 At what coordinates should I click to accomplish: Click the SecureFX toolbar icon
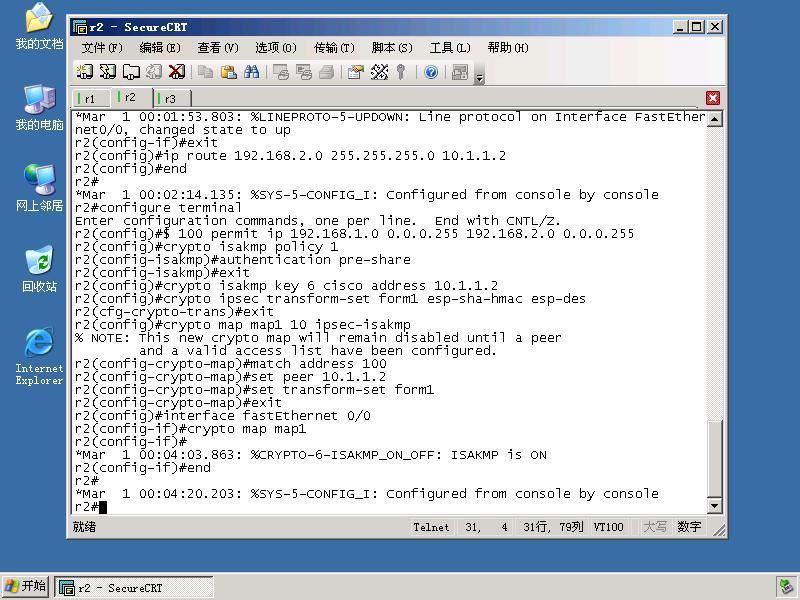460,72
